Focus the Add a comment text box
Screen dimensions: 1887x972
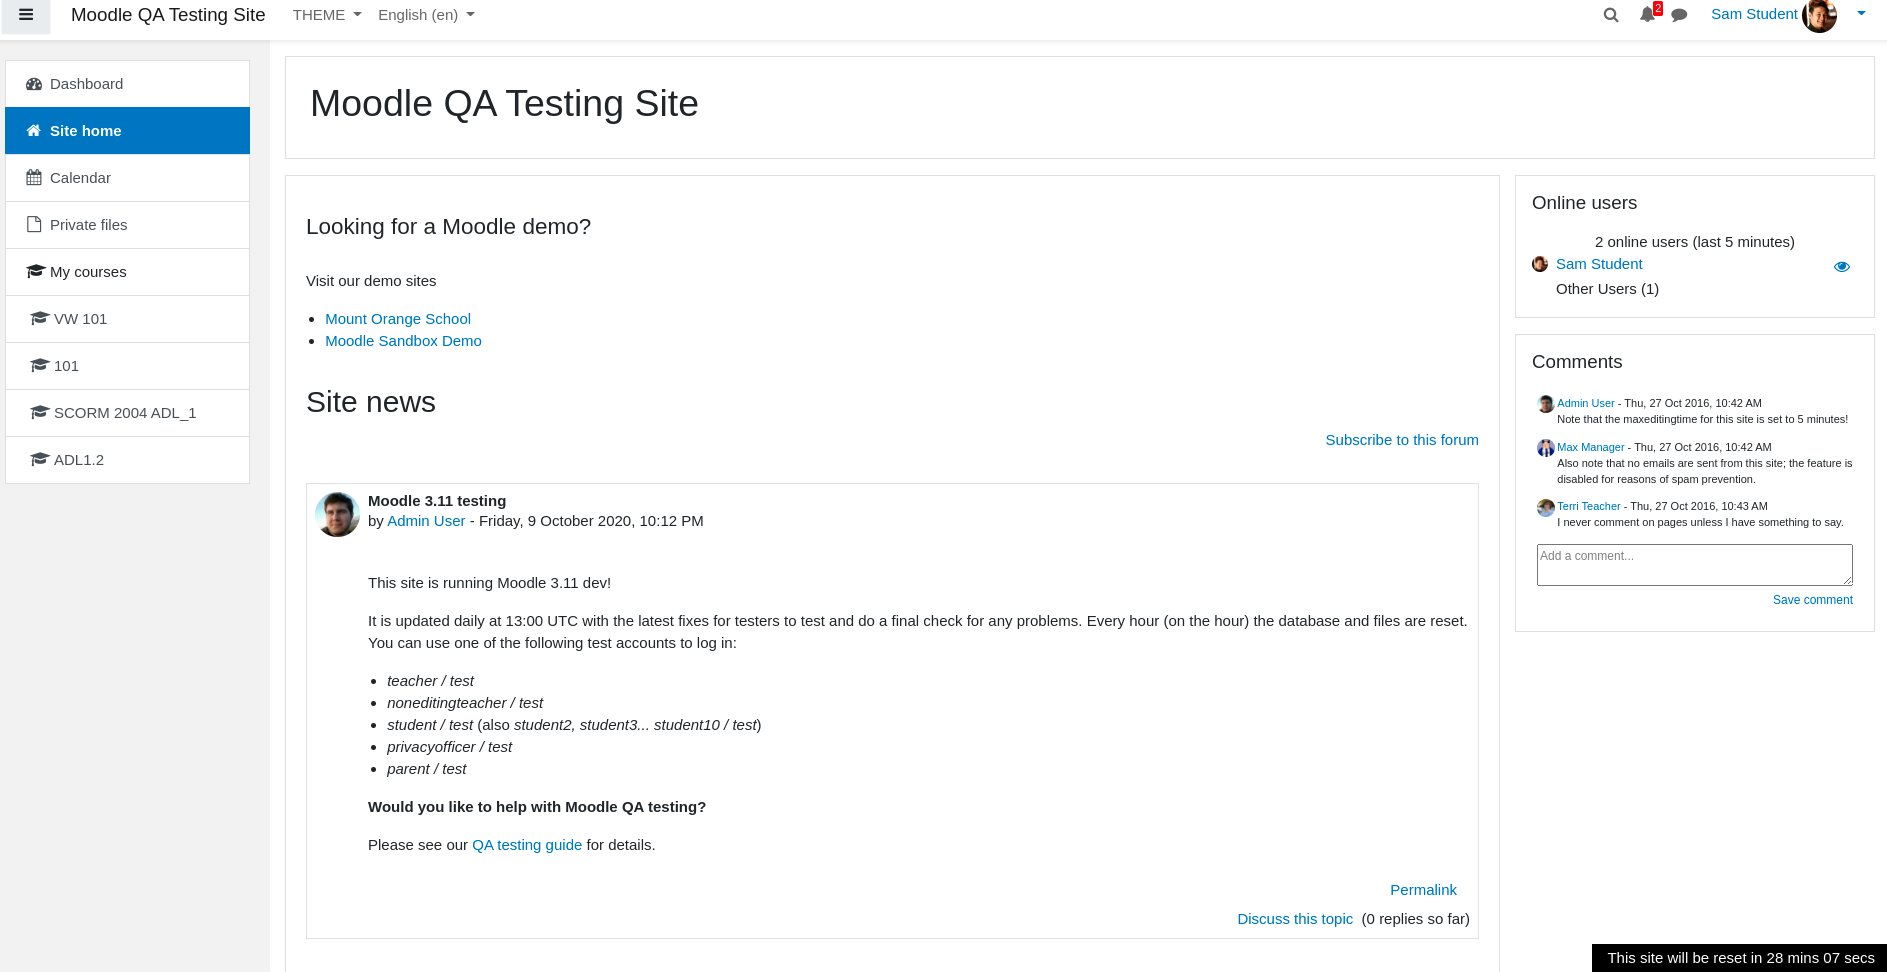[1694, 565]
